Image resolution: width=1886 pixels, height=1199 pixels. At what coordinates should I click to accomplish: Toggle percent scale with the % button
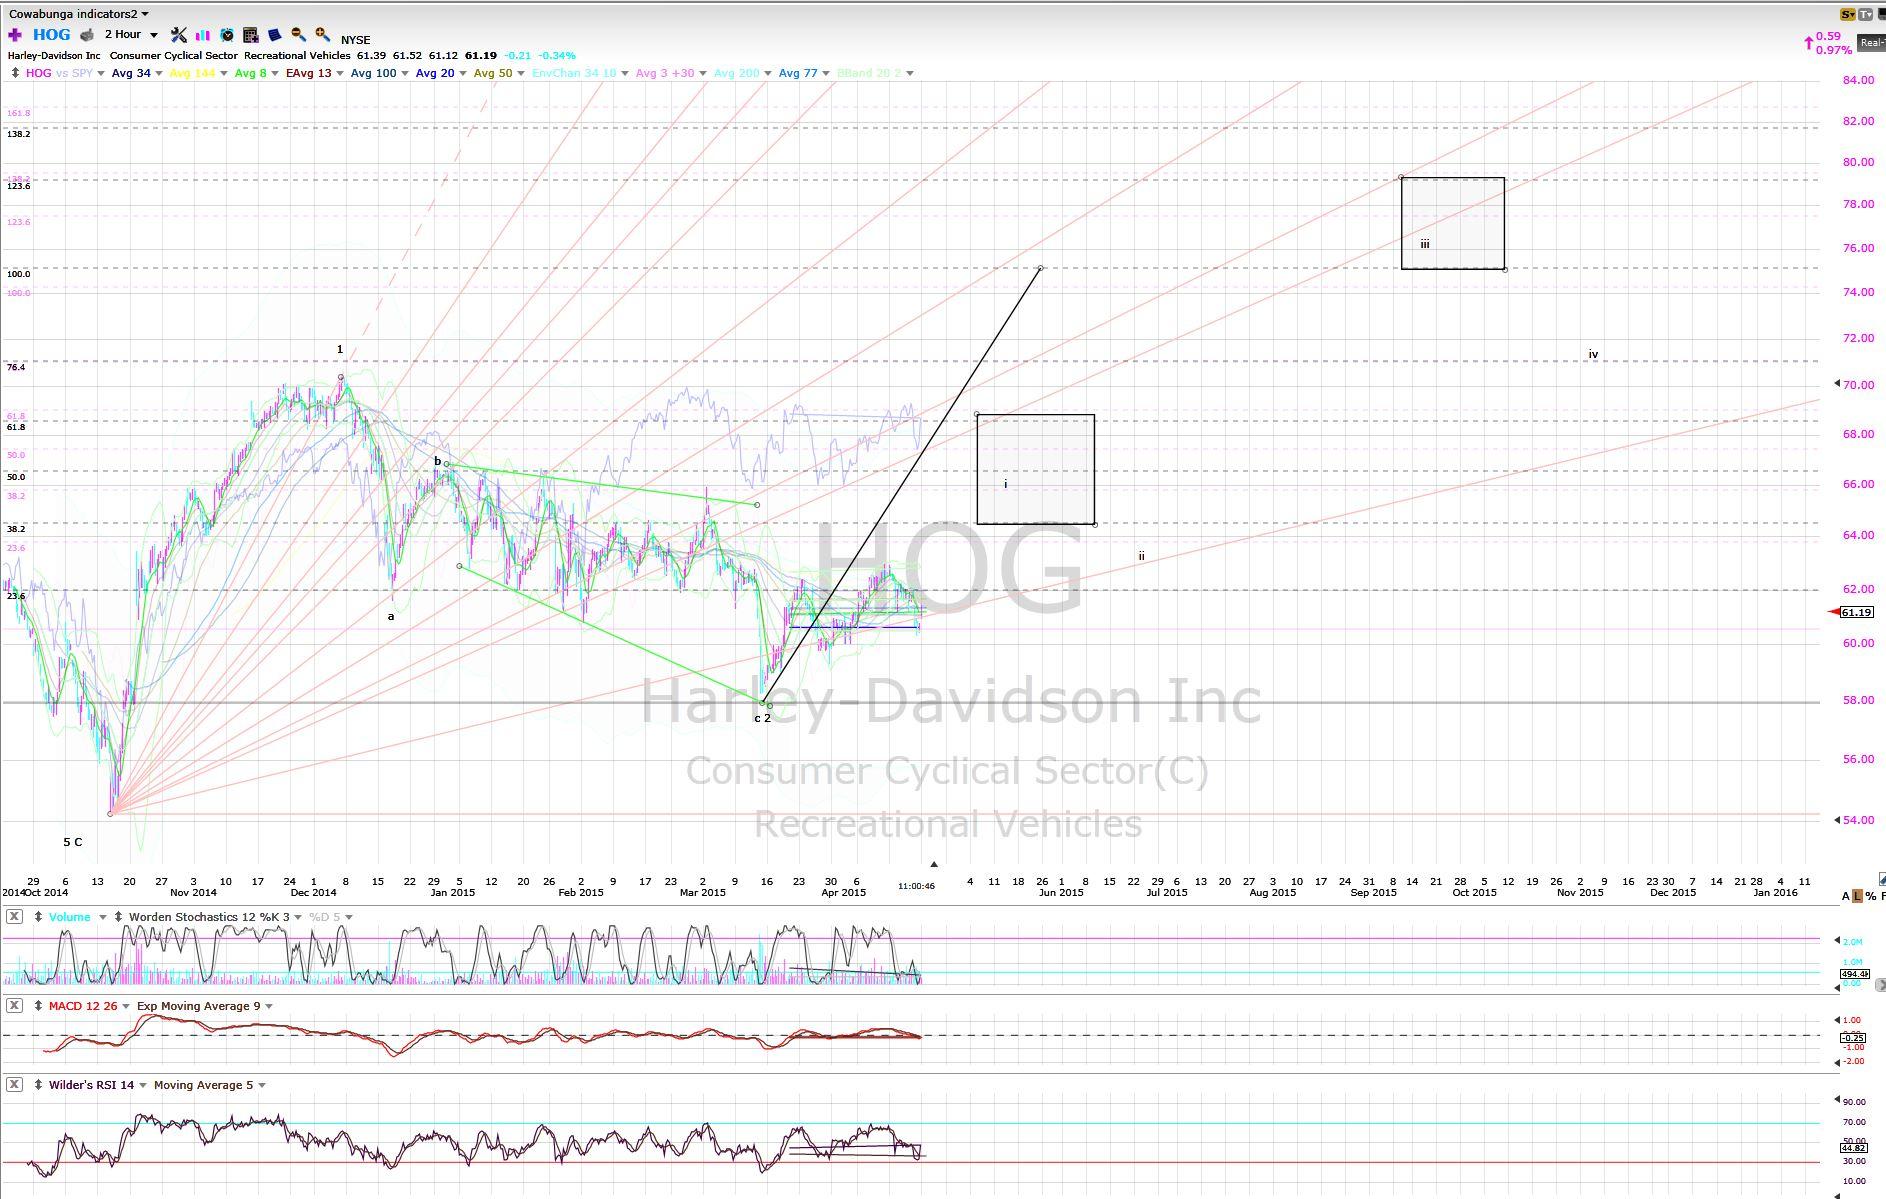[x=1871, y=896]
